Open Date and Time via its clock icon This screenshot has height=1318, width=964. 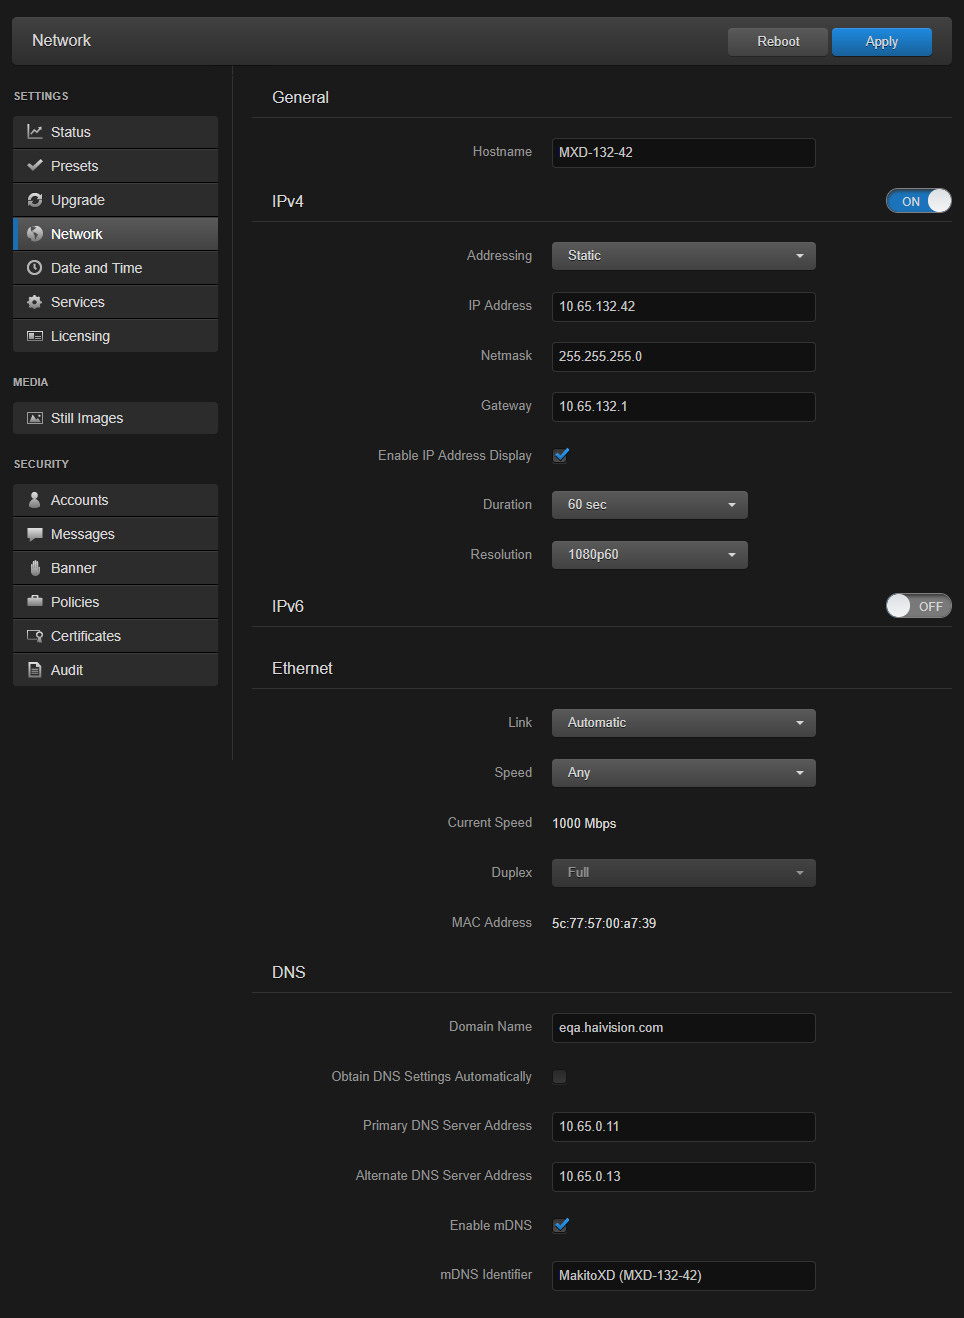click(35, 267)
